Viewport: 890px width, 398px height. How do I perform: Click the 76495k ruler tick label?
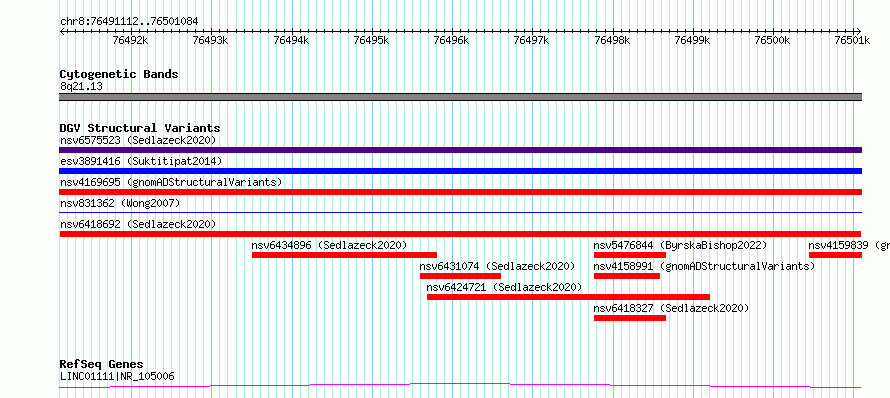tap(371, 40)
